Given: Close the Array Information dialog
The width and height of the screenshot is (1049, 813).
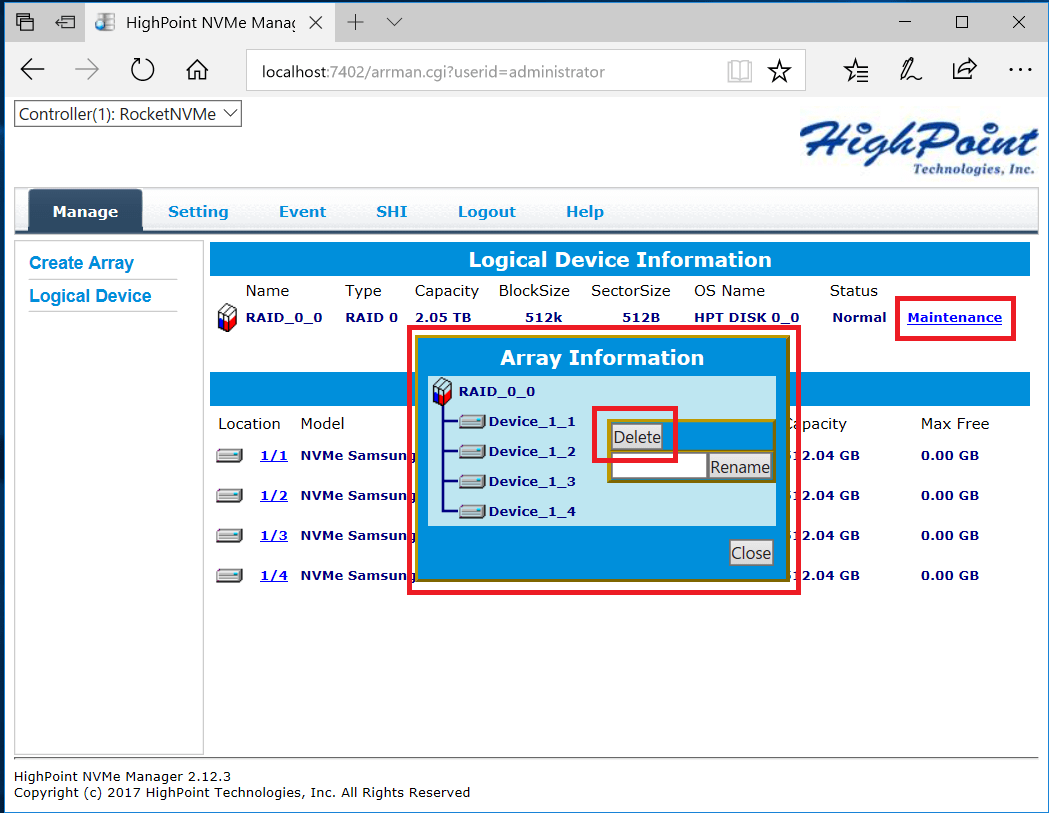Looking at the screenshot, I should (751, 553).
